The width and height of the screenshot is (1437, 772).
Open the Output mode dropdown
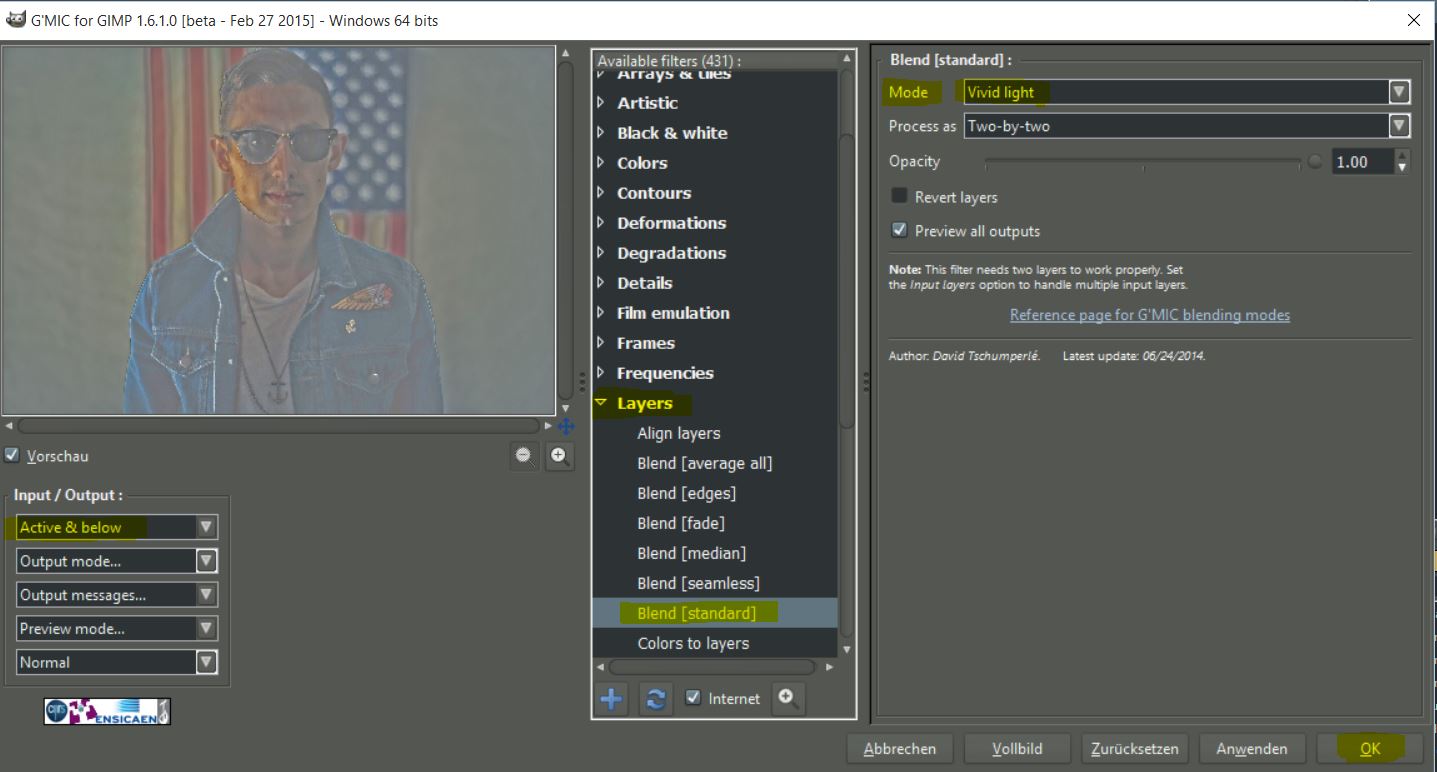(117, 561)
